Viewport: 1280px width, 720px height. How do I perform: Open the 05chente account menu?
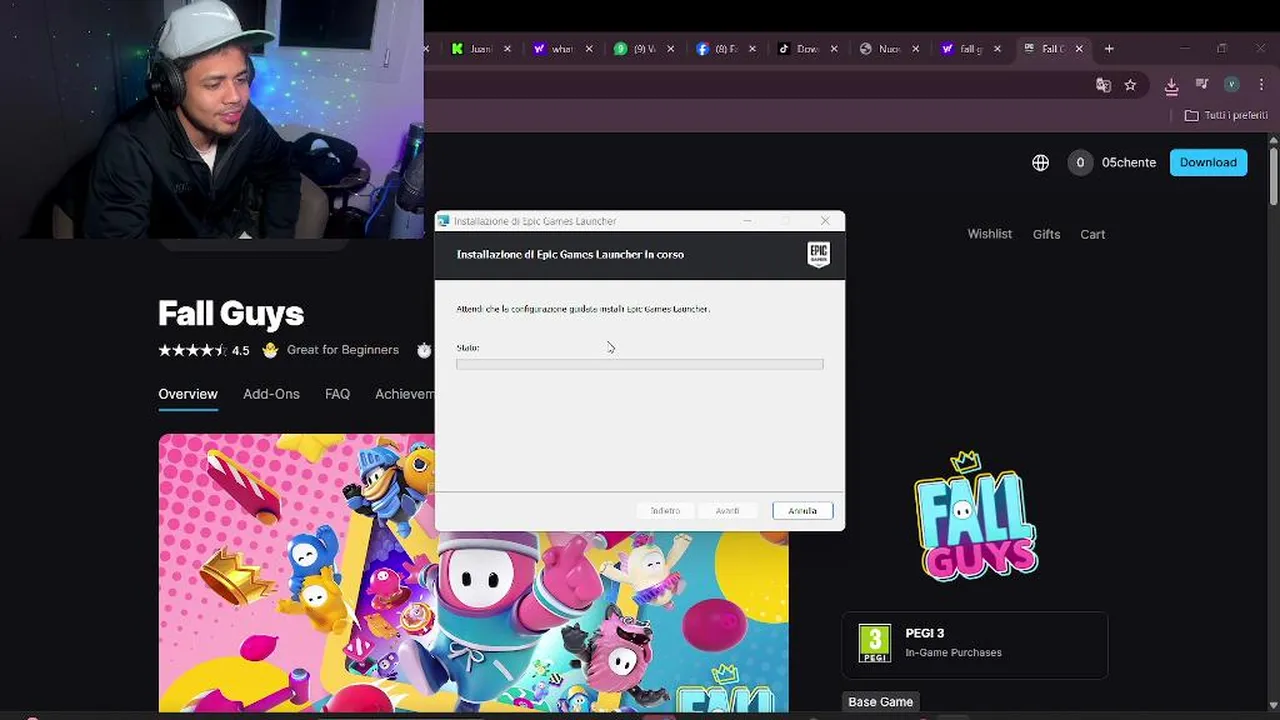tap(1129, 162)
